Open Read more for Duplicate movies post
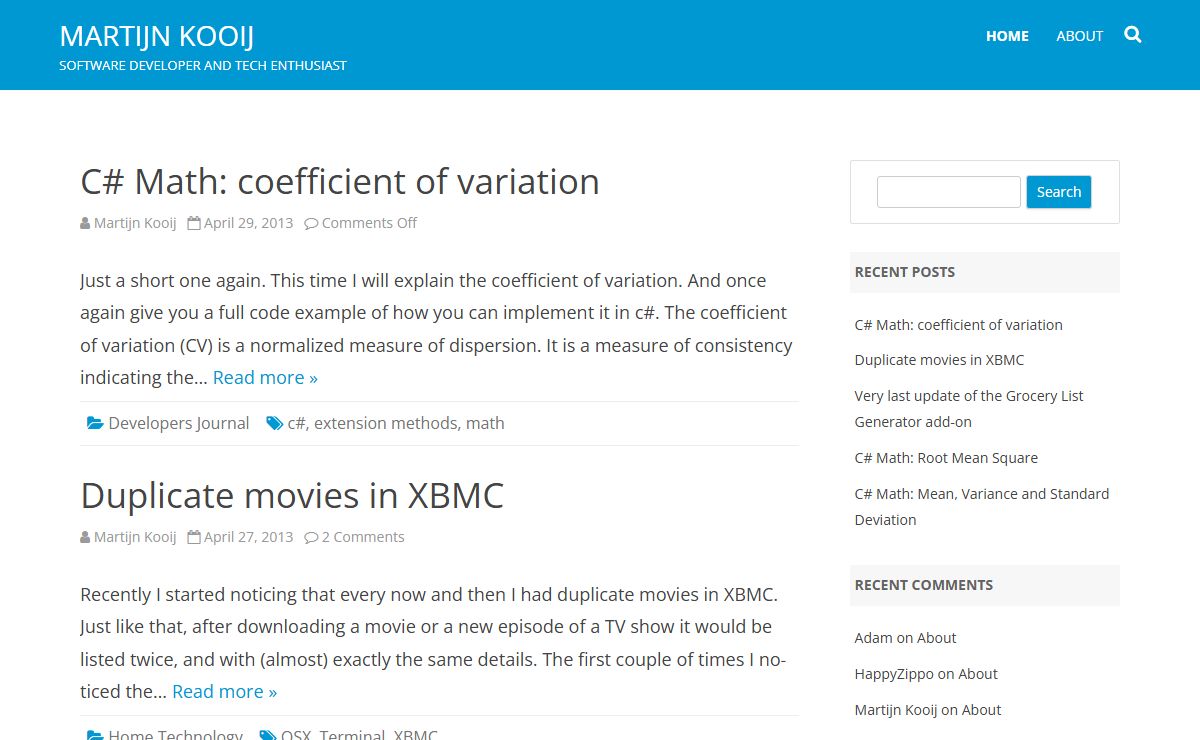Image resolution: width=1200 pixels, height=740 pixels. 224,691
